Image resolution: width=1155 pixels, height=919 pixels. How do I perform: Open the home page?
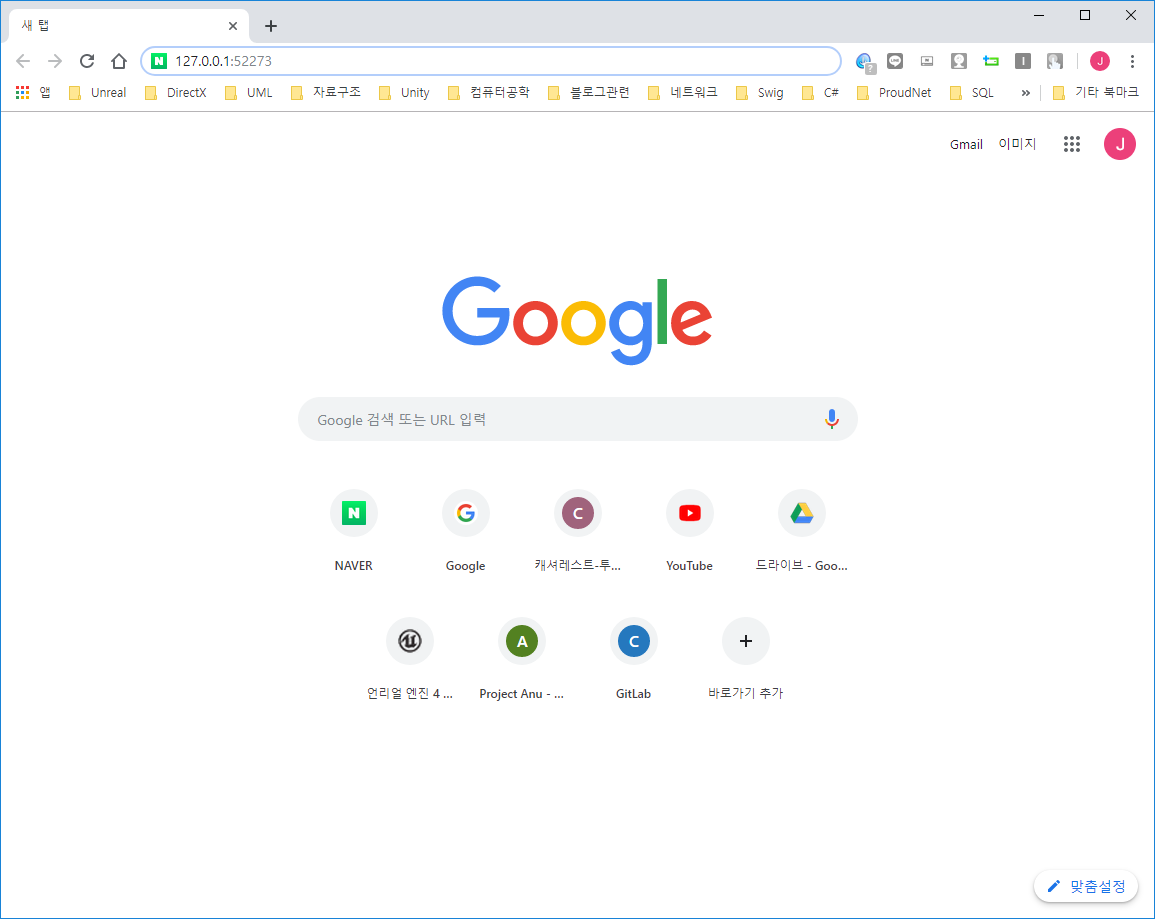119,61
